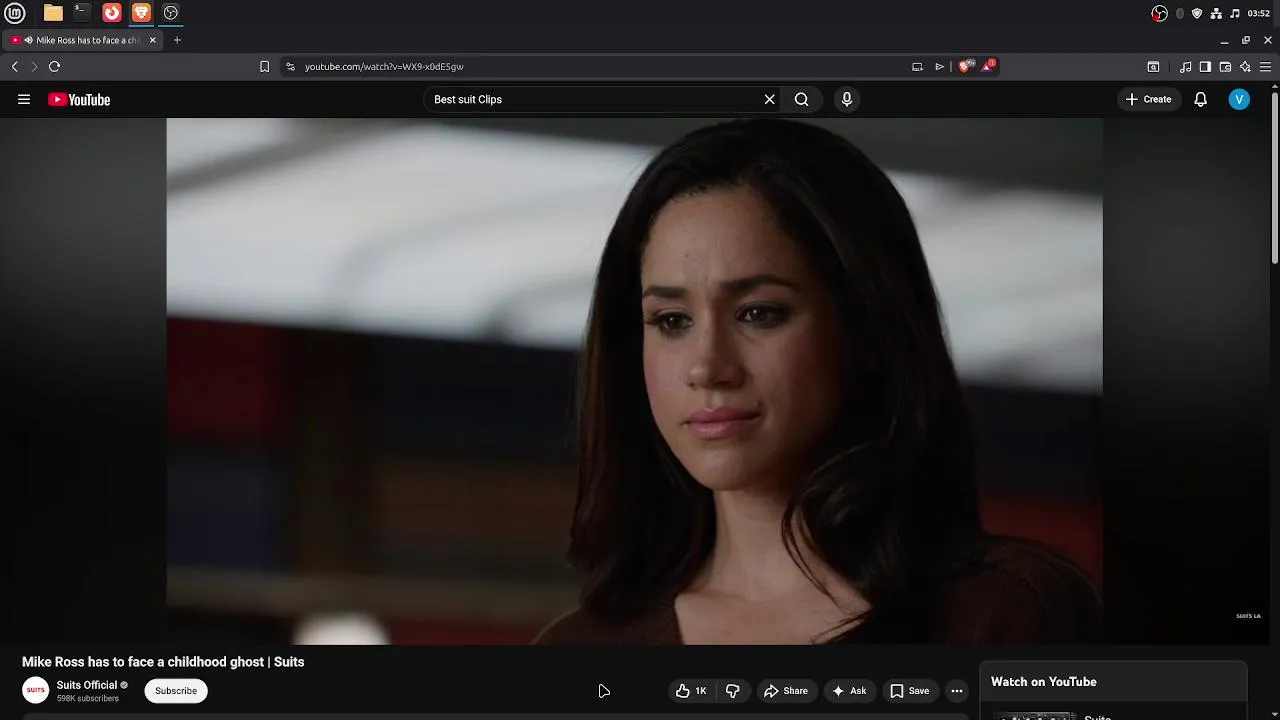Submit search with the magnifier button
This screenshot has height=720, width=1280.
pyautogui.click(x=801, y=99)
